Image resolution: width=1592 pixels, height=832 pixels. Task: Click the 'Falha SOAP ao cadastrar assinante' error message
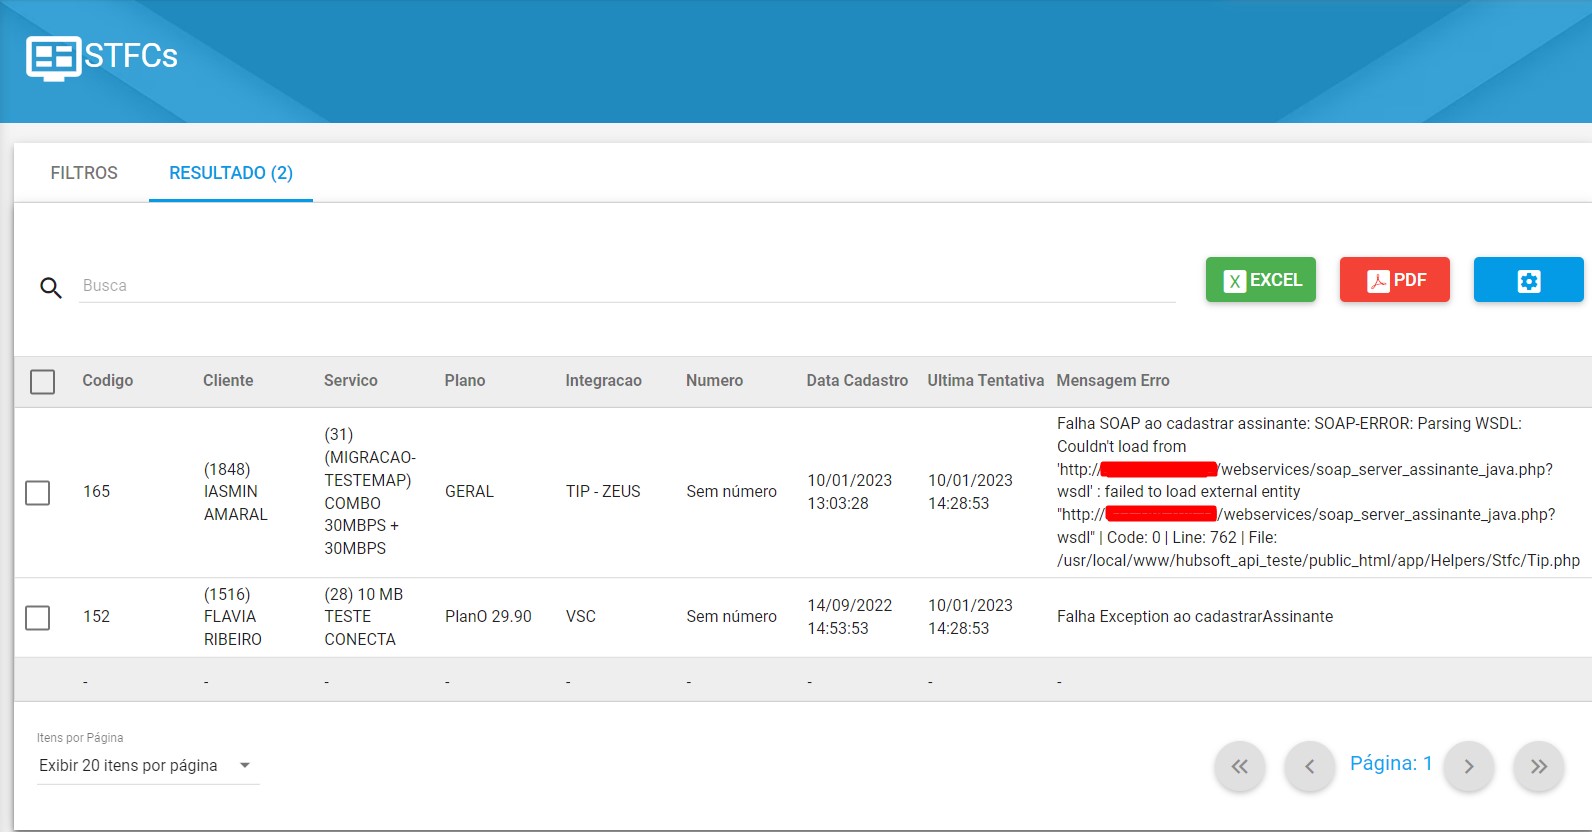point(1318,492)
